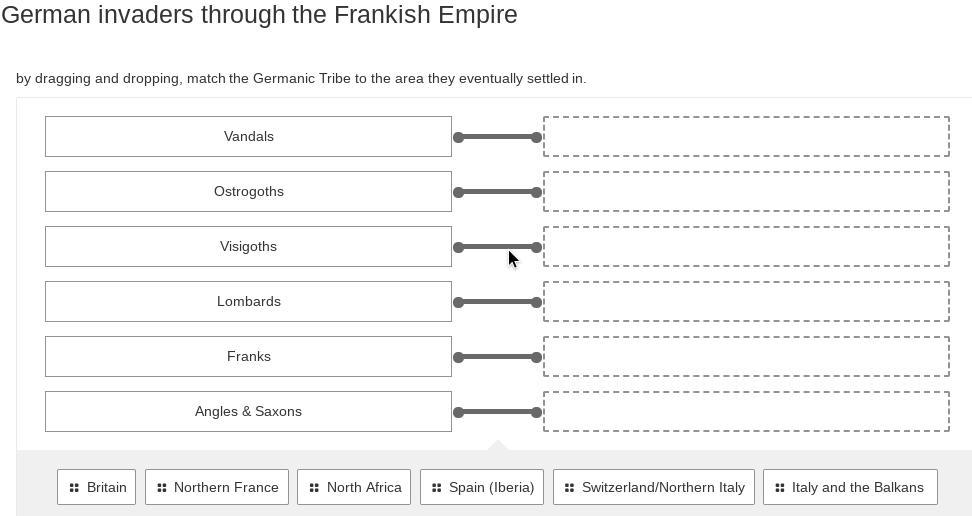Click the empty drop zone beside Visigoths
This screenshot has height=516, width=972.
point(746,247)
